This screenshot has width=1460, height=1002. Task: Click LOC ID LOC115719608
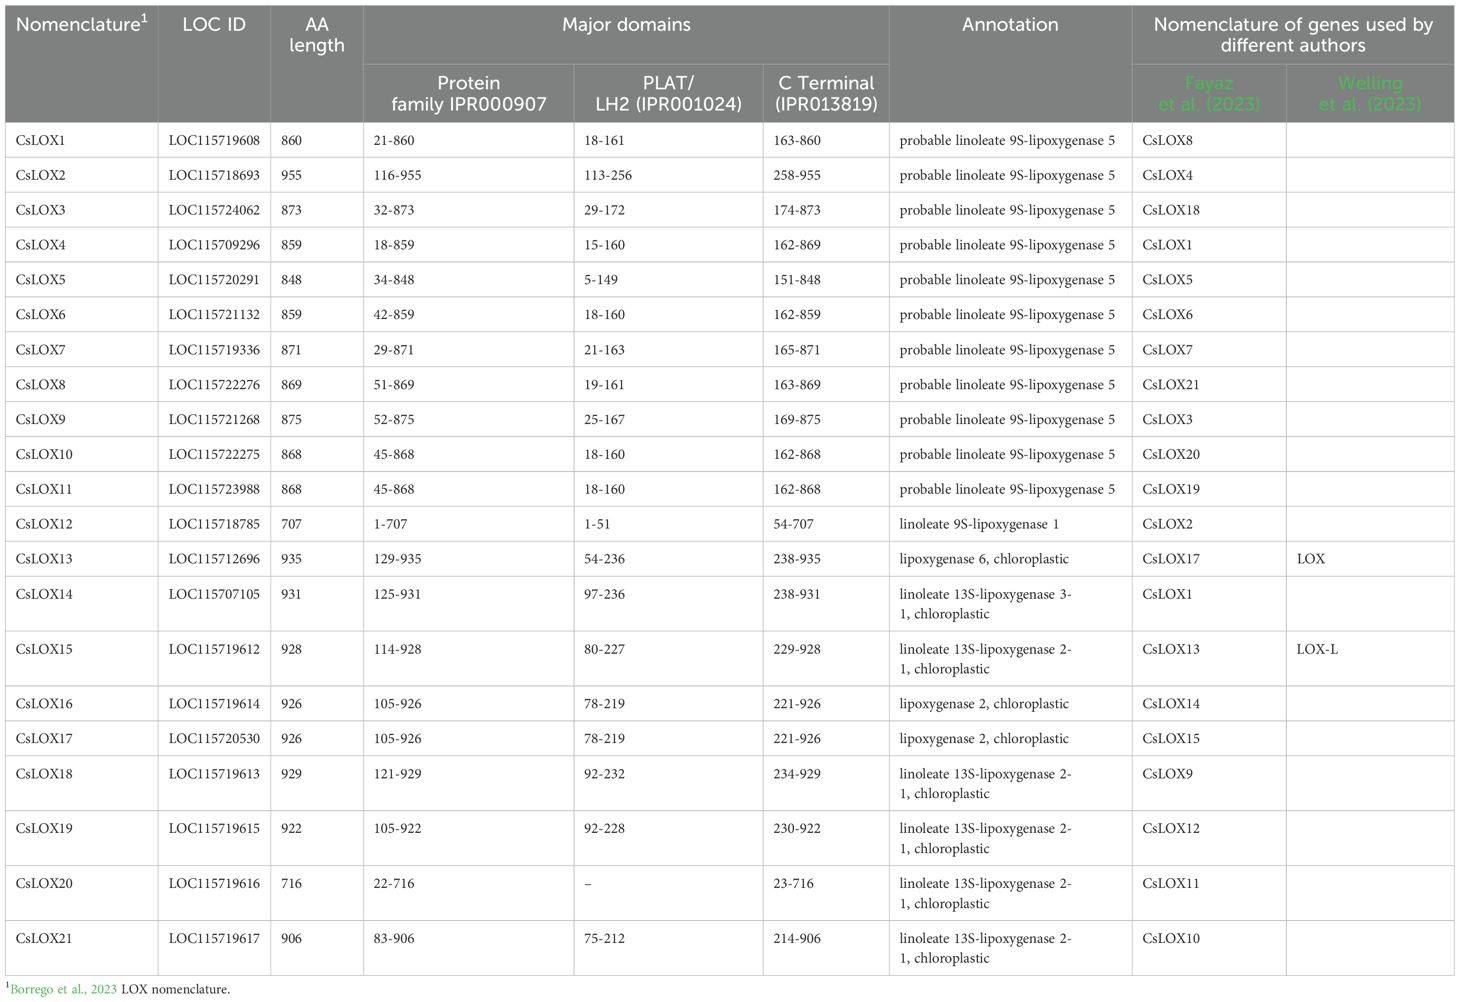pyautogui.click(x=214, y=141)
